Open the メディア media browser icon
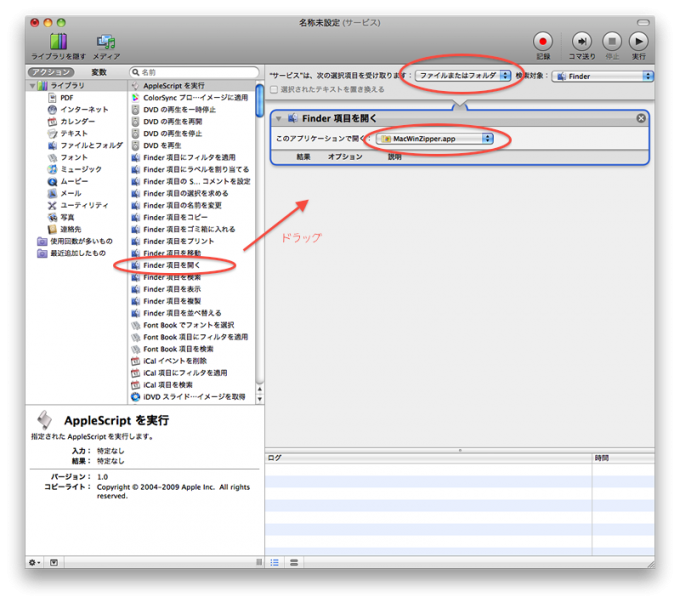680x603 pixels. coord(106,42)
